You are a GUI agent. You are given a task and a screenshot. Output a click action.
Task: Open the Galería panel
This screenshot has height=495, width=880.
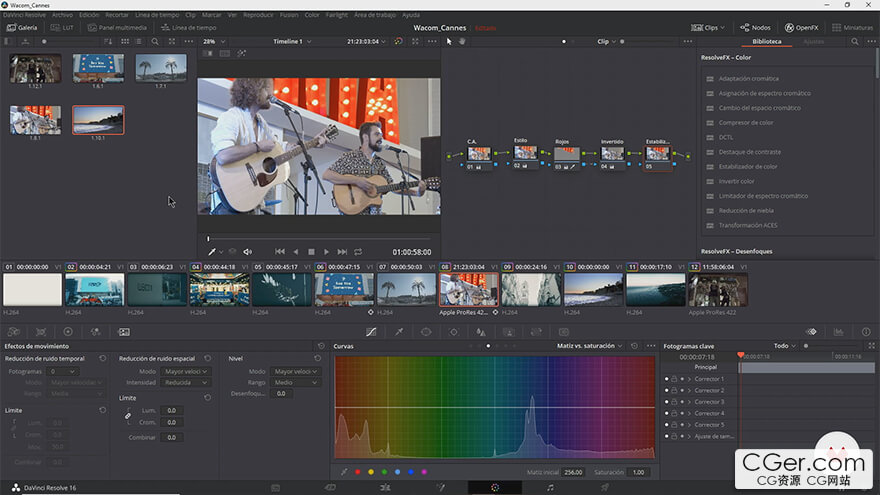(x=24, y=28)
